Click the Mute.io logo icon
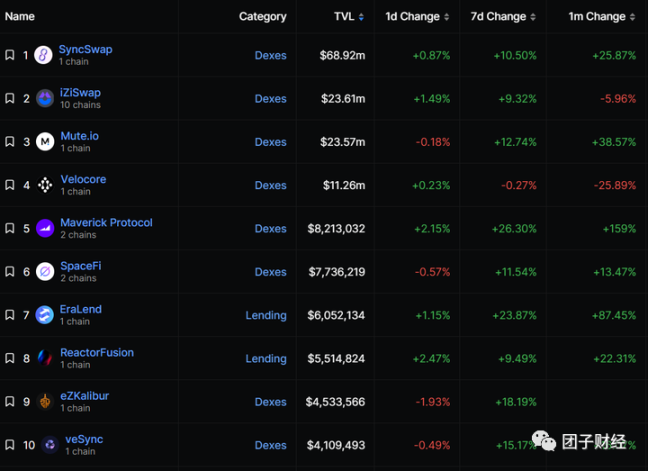This screenshot has height=471, width=648. click(45, 142)
